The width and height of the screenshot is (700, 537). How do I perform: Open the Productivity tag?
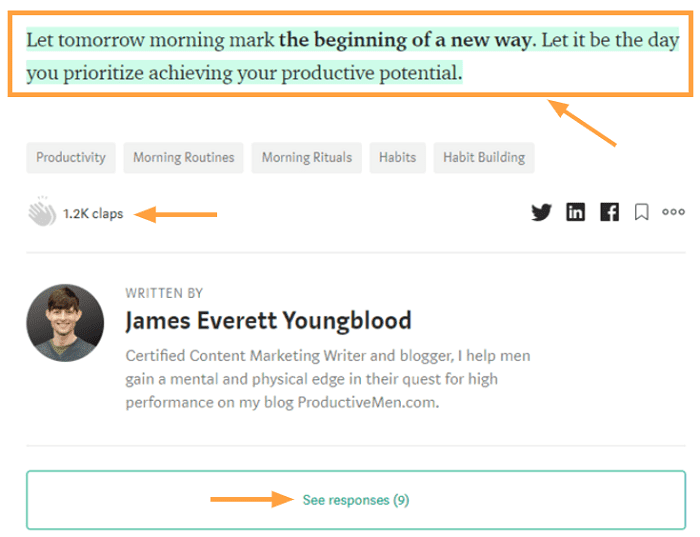[71, 158]
